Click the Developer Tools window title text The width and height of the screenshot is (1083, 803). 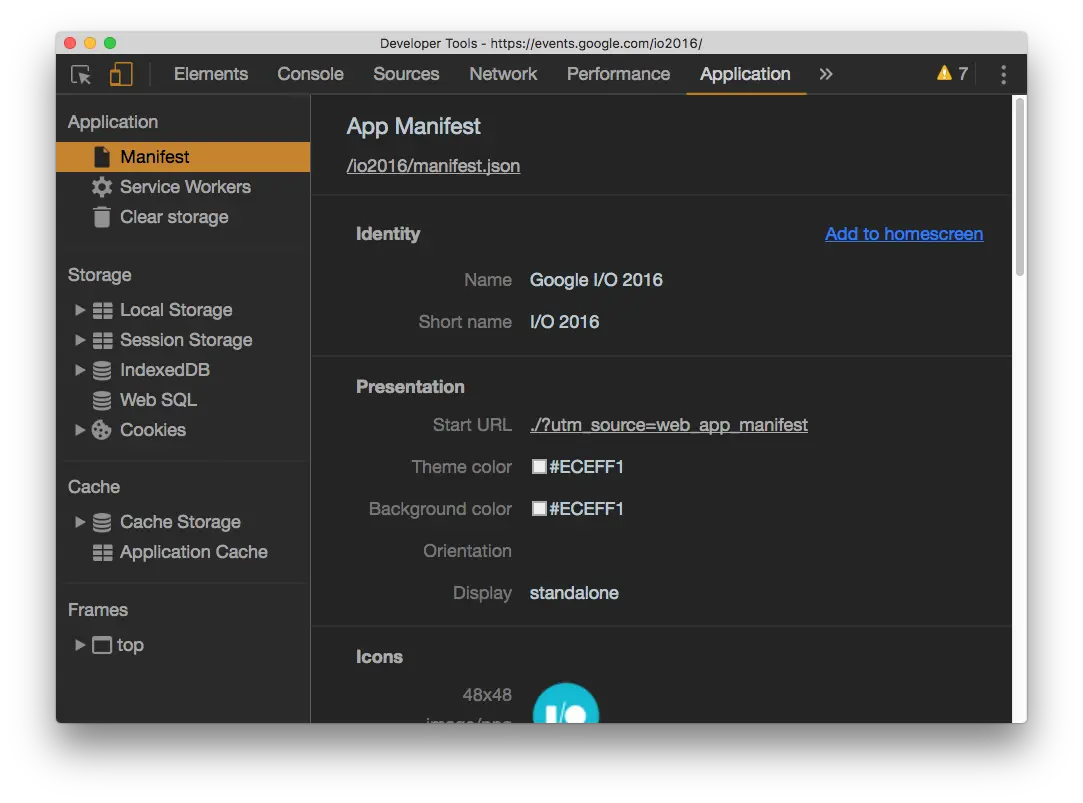[541, 43]
